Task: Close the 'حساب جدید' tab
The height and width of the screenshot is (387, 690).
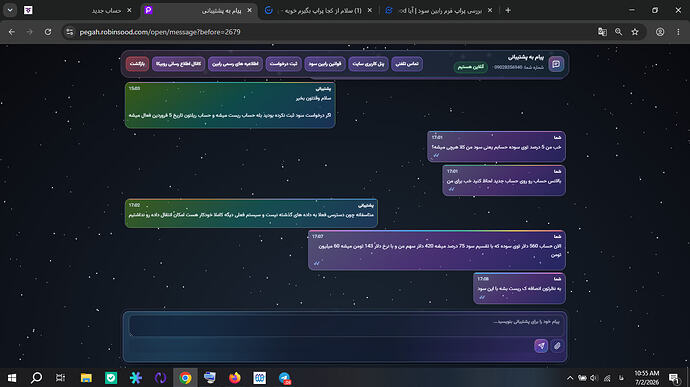Action: (x=129, y=10)
